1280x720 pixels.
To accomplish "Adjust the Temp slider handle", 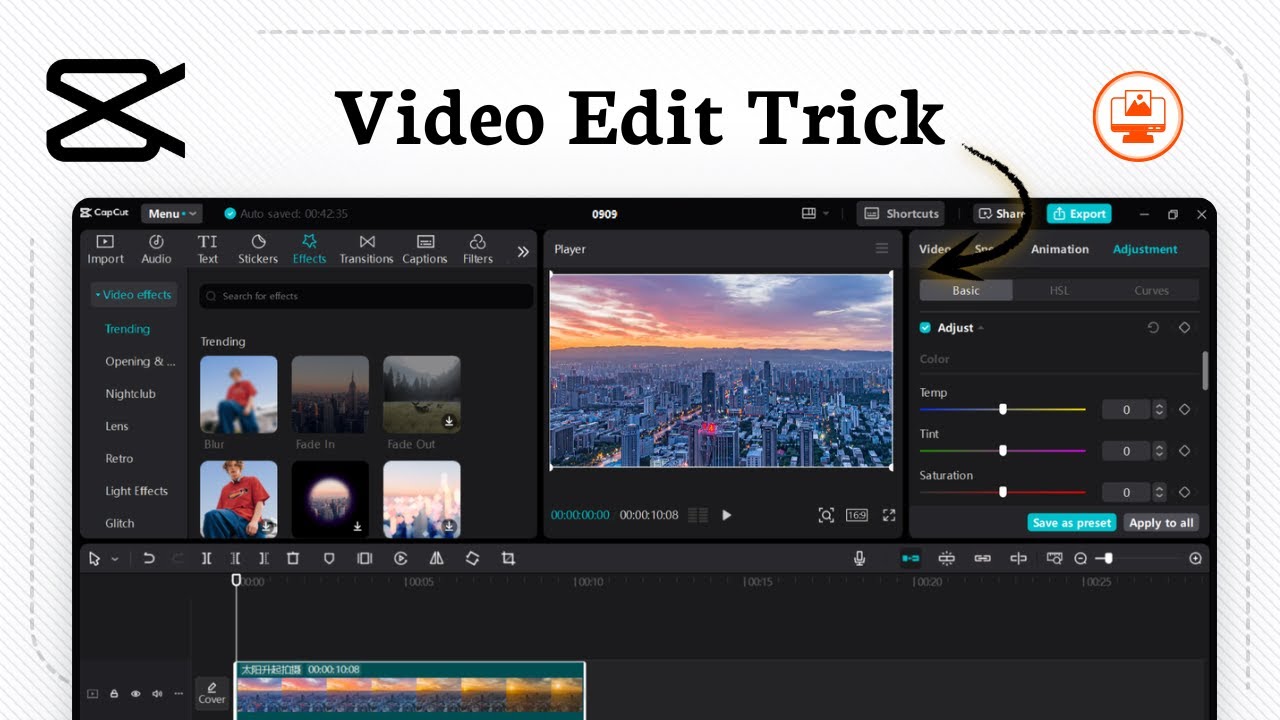I will pyautogui.click(x=1003, y=409).
